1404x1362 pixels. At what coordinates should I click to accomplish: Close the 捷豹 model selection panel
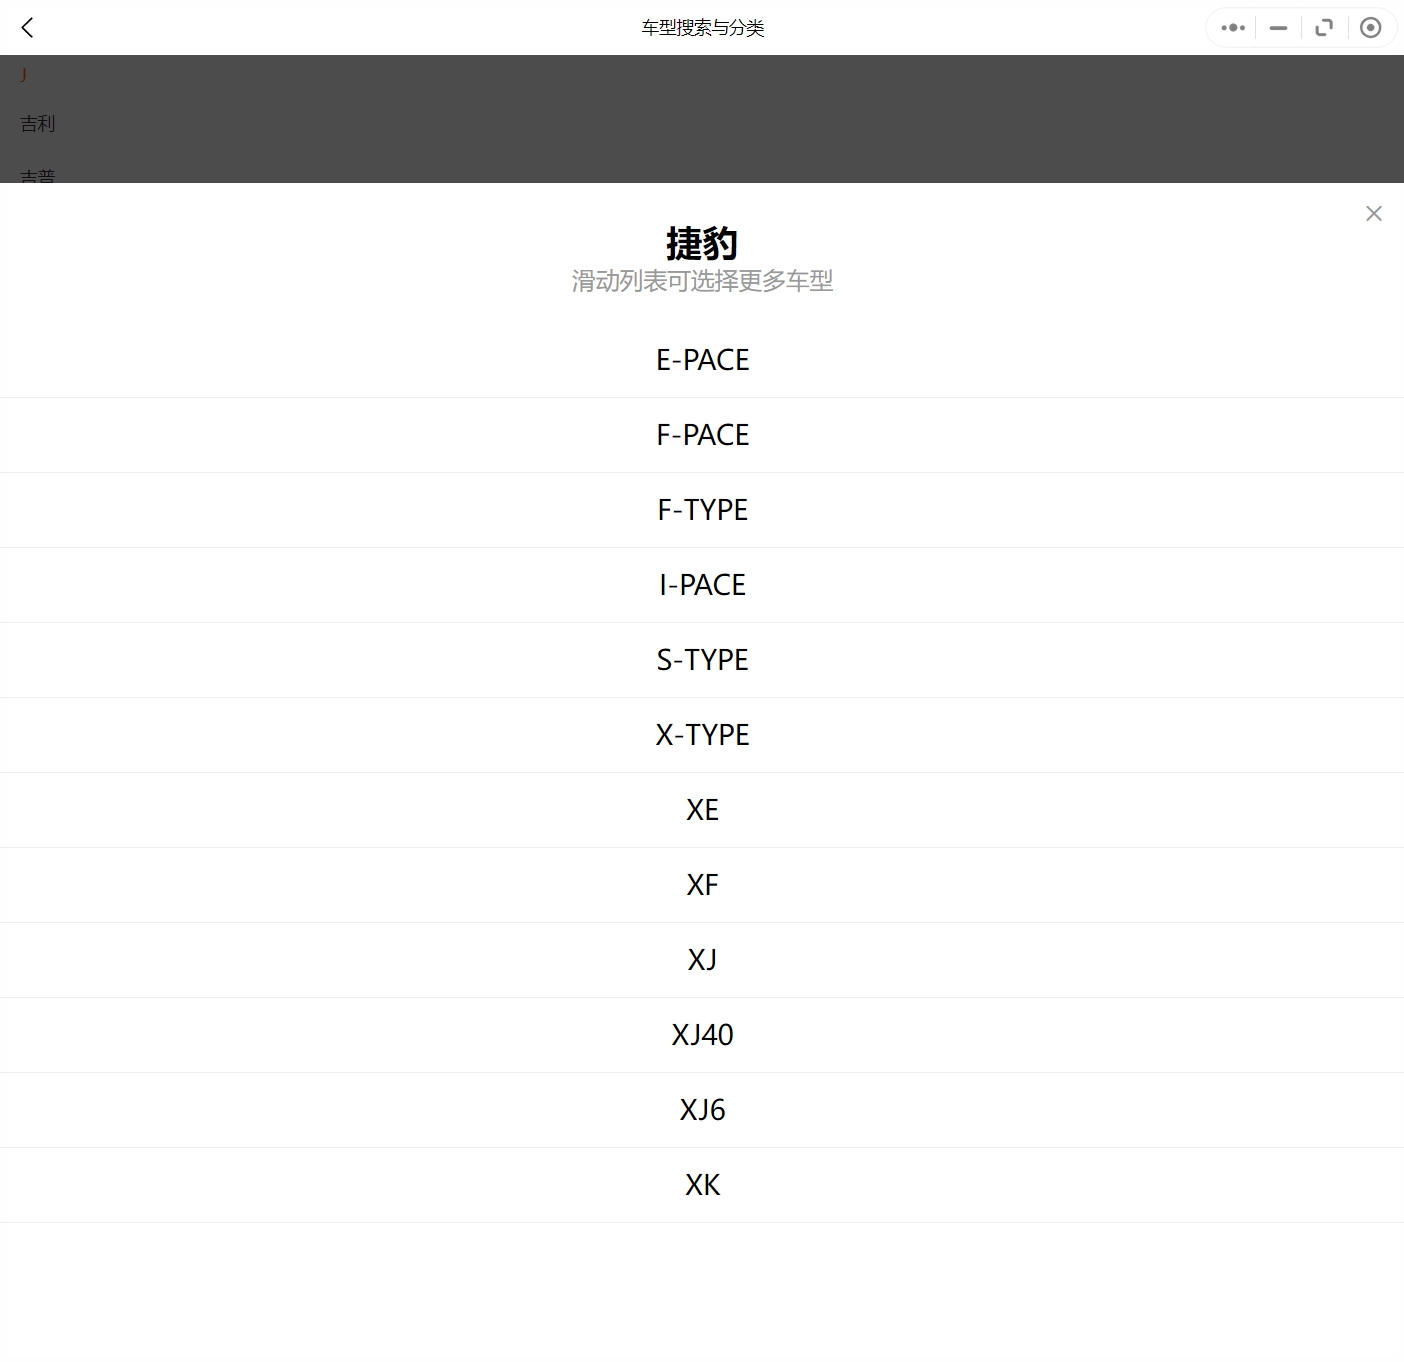[1373, 214]
